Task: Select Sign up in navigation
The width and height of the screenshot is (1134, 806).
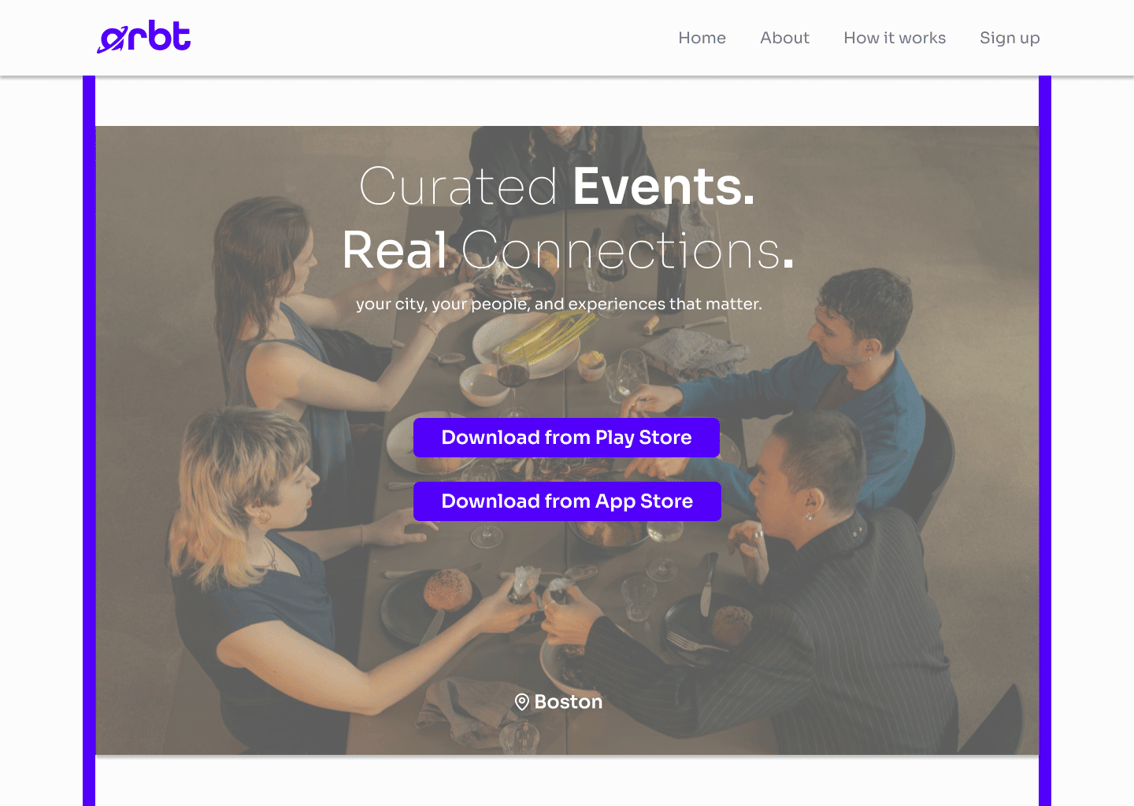Action: pos(1010,38)
